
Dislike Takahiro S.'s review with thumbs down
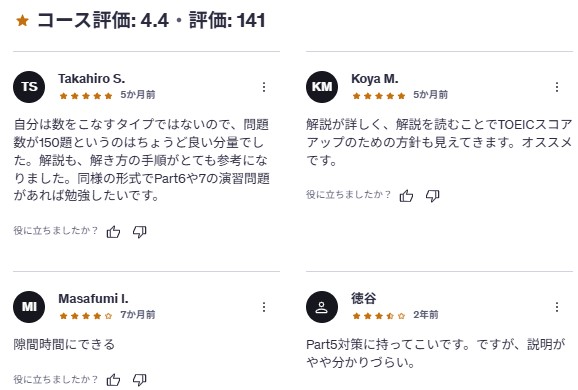pyautogui.click(x=140, y=232)
